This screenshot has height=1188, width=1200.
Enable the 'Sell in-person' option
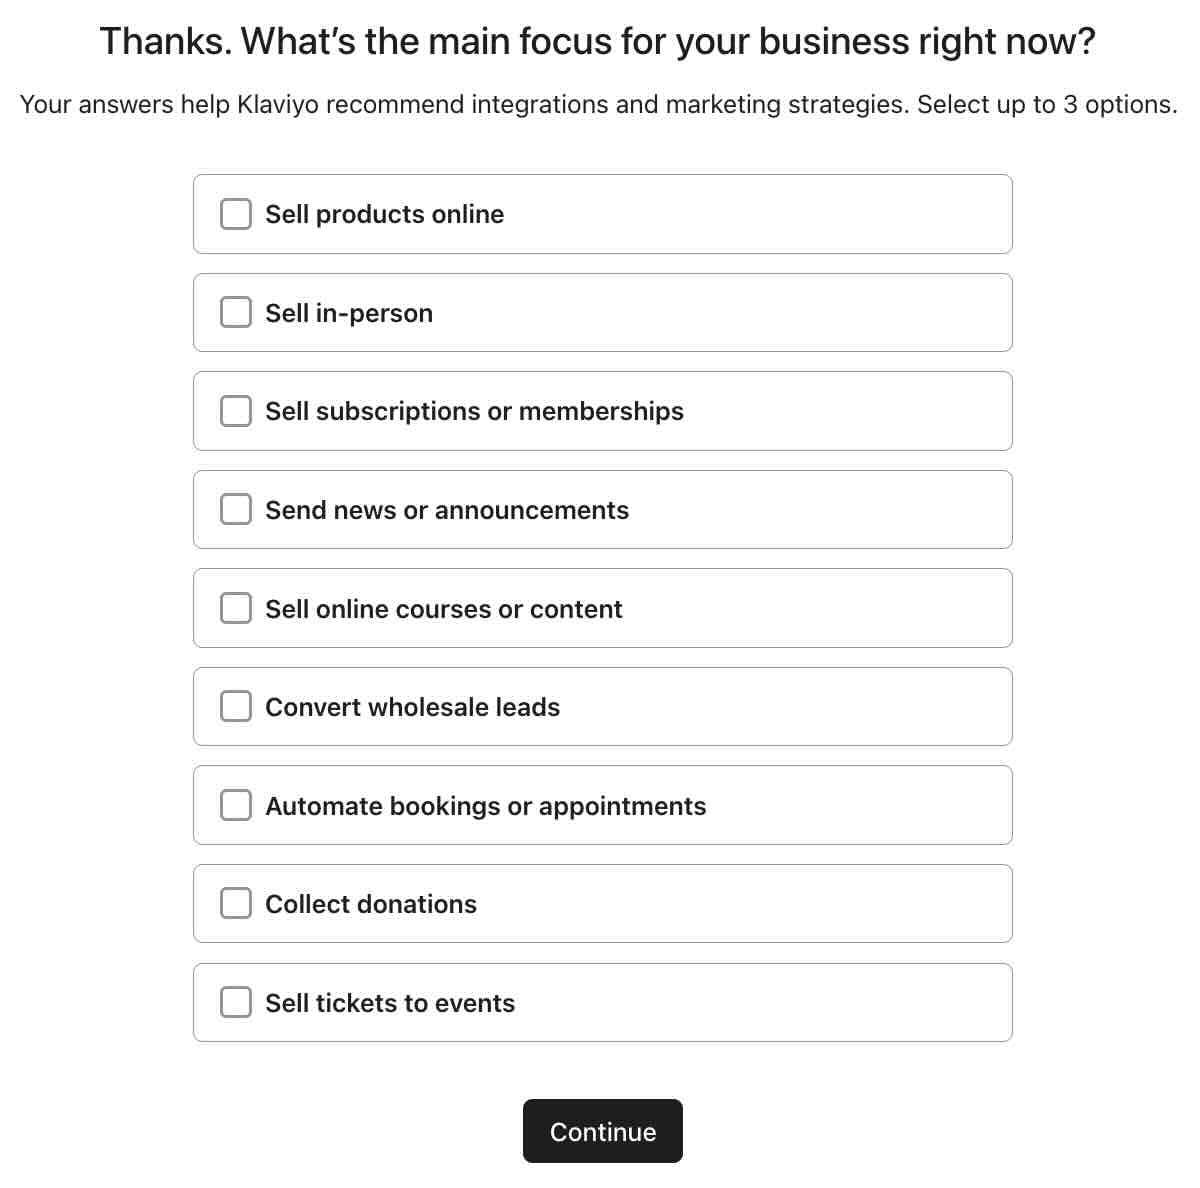(x=235, y=312)
